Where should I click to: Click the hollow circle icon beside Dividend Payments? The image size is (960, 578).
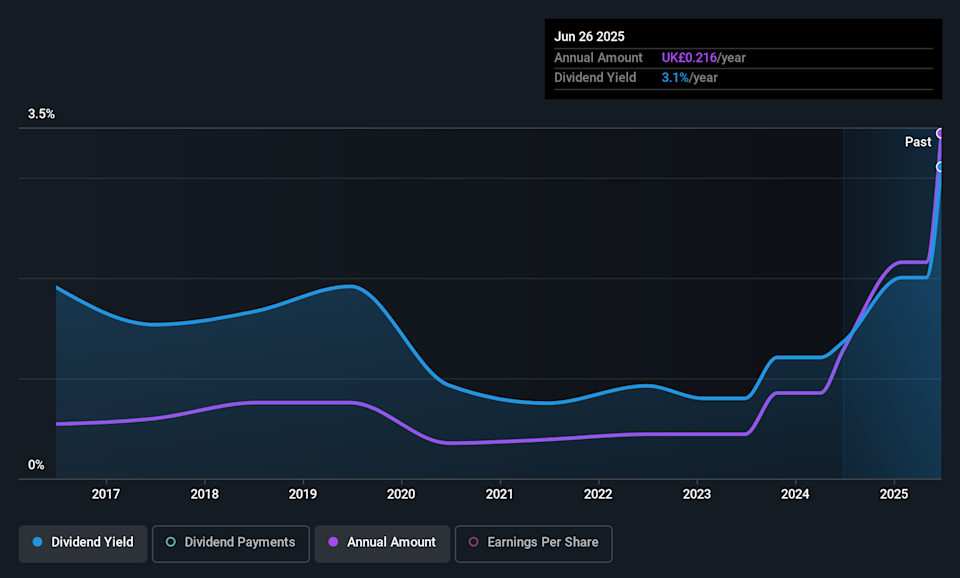coord(170,542)
